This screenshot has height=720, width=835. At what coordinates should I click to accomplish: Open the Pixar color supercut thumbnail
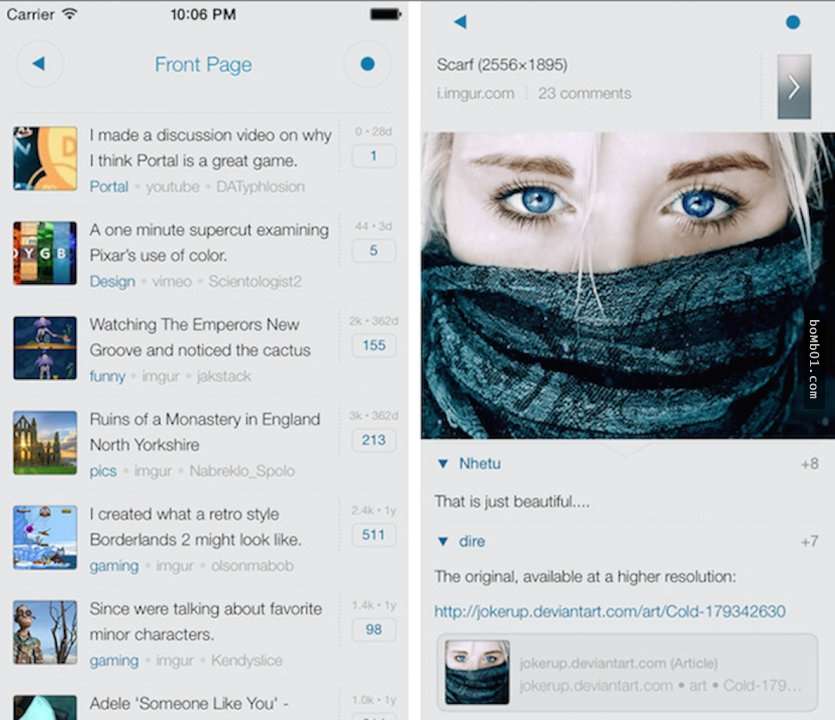pos(45,253)
